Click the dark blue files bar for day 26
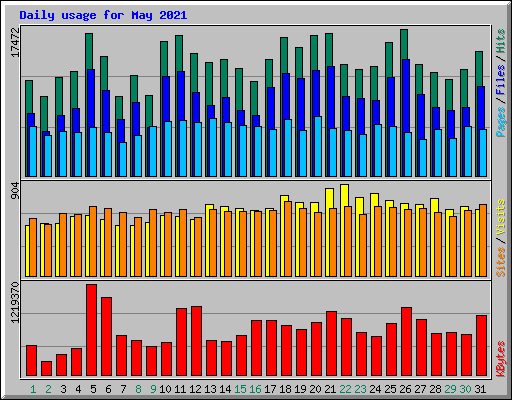Viewport: 512px width, 400px height. (x=406, y=96)
